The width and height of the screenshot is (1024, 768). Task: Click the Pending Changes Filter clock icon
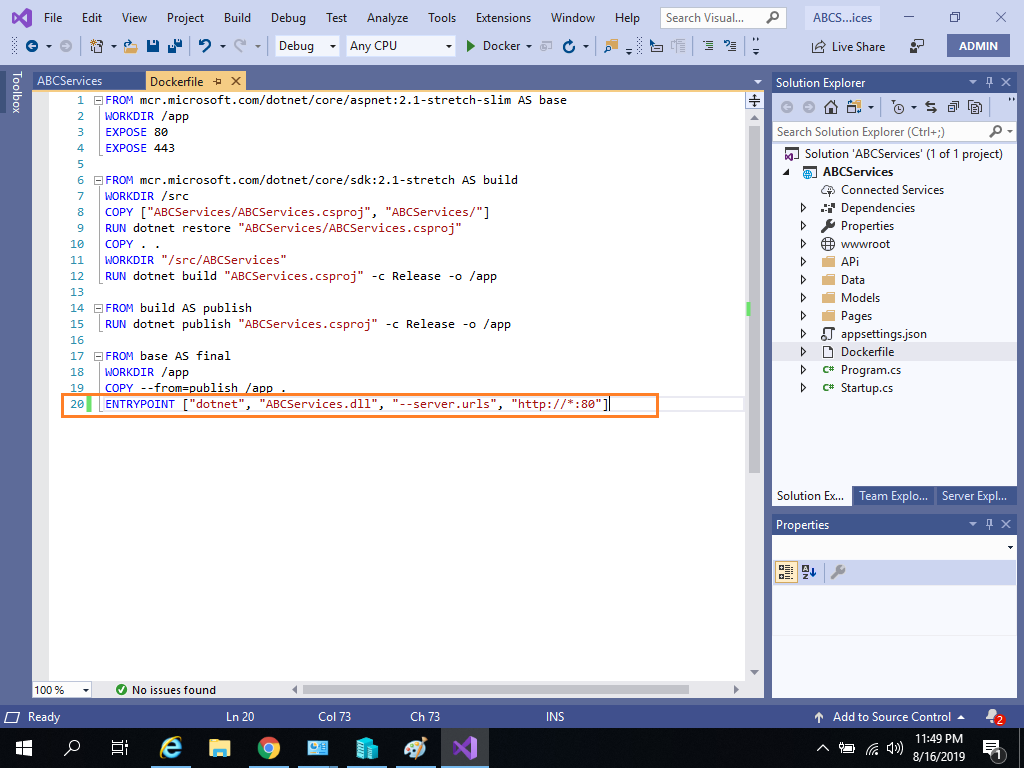click(899, 107)
